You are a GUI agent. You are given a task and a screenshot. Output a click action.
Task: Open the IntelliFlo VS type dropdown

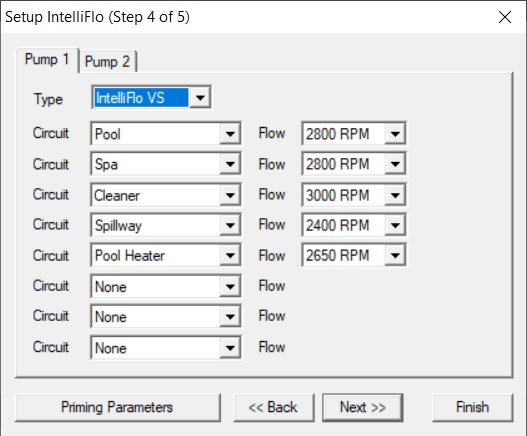click(x=200, y=97)
